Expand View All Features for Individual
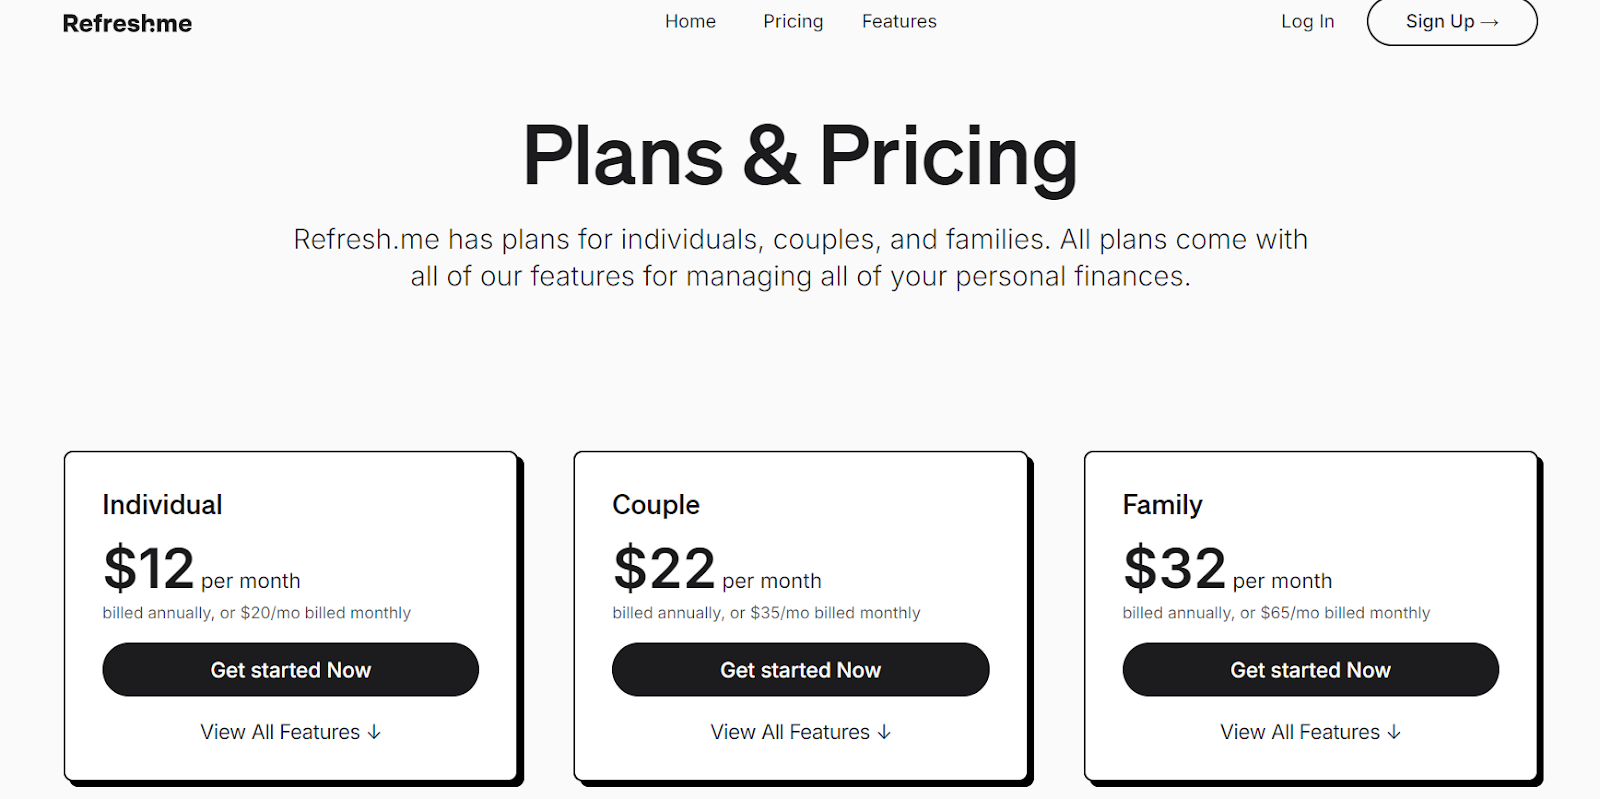The height and width of the screenshot is (799, 1600). coord(291,732)
